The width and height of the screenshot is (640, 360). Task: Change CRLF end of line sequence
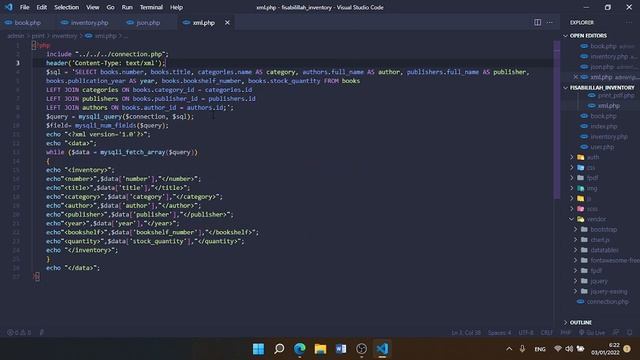coord(547,333)
